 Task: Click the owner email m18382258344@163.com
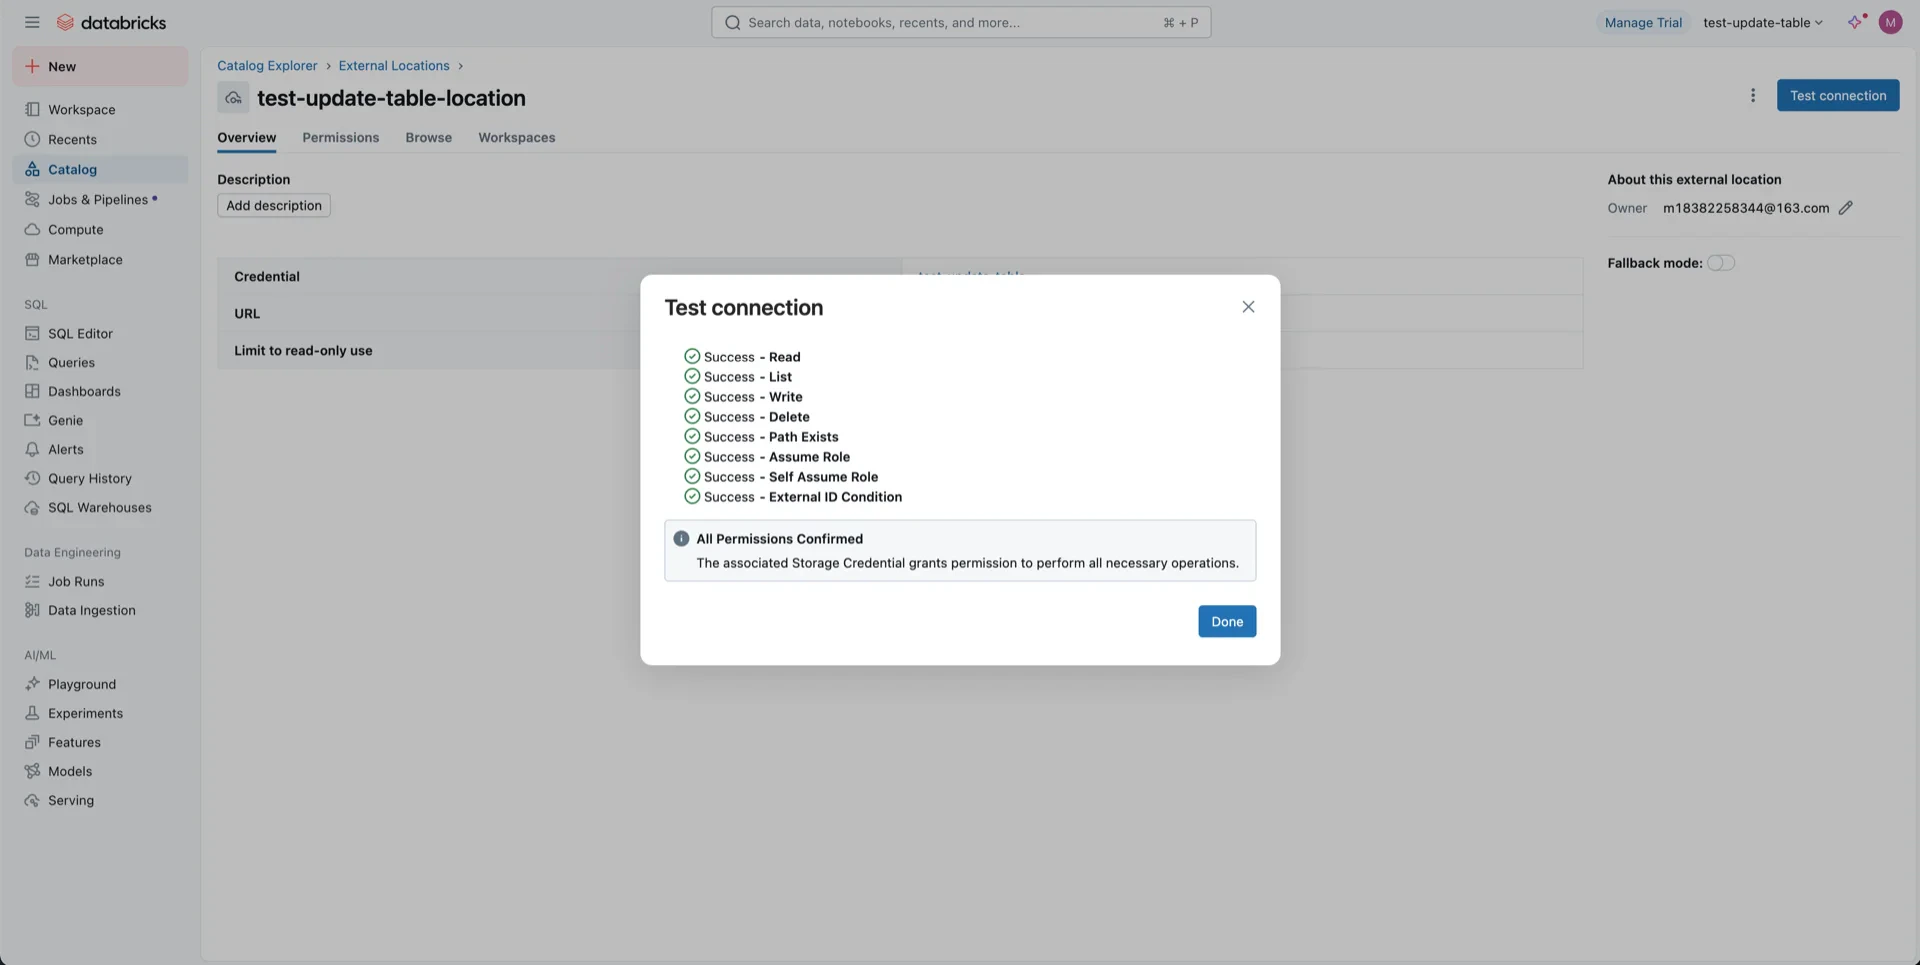1746,208
